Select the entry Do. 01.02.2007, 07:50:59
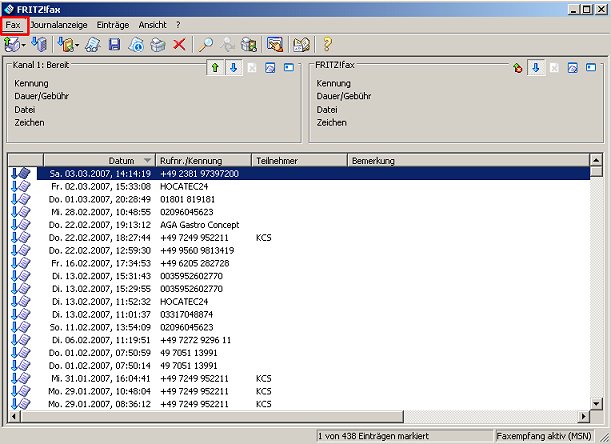611x444 pixels. point(299,353)
